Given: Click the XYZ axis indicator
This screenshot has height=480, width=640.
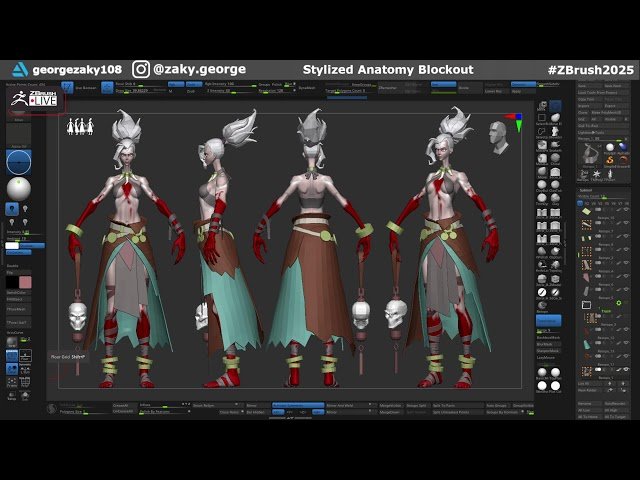Looking at the screenshot, I should pos(515,122).
